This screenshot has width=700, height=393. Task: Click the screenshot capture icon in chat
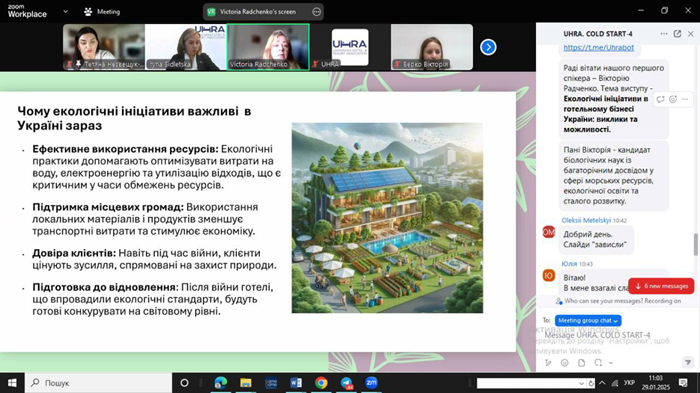[x=598, y=363]
